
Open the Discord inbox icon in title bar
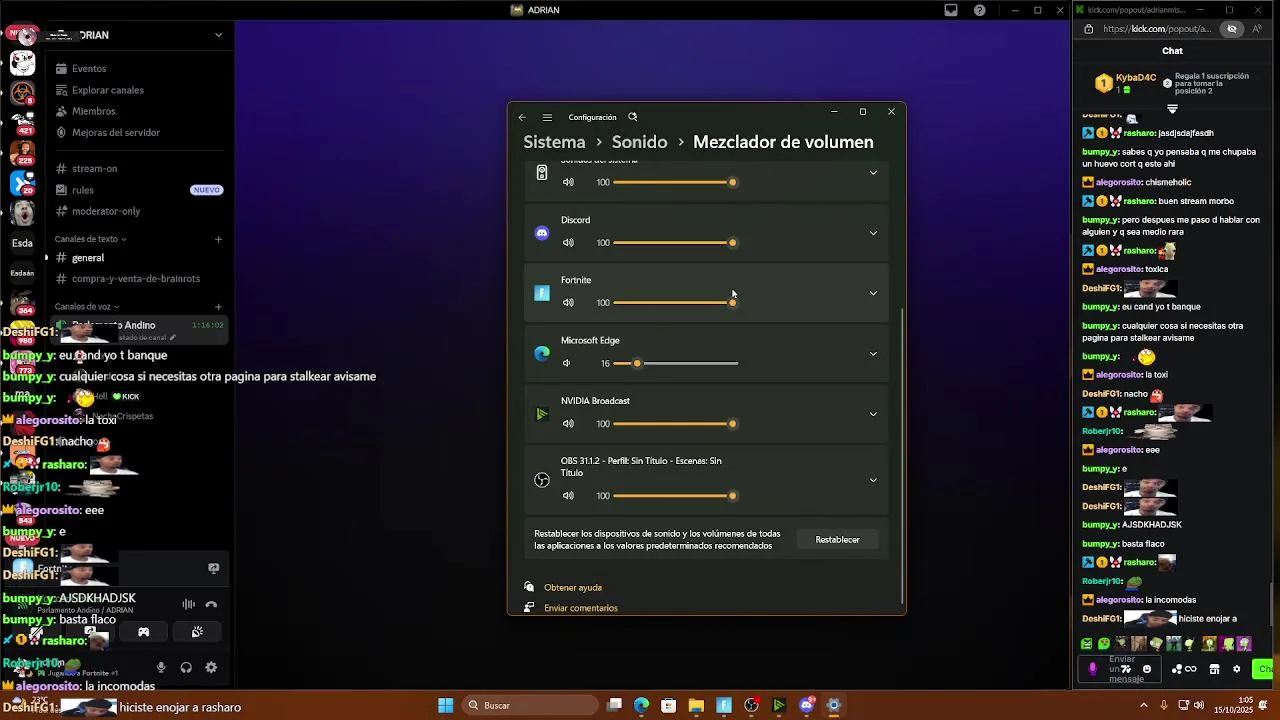pos(951,10)
